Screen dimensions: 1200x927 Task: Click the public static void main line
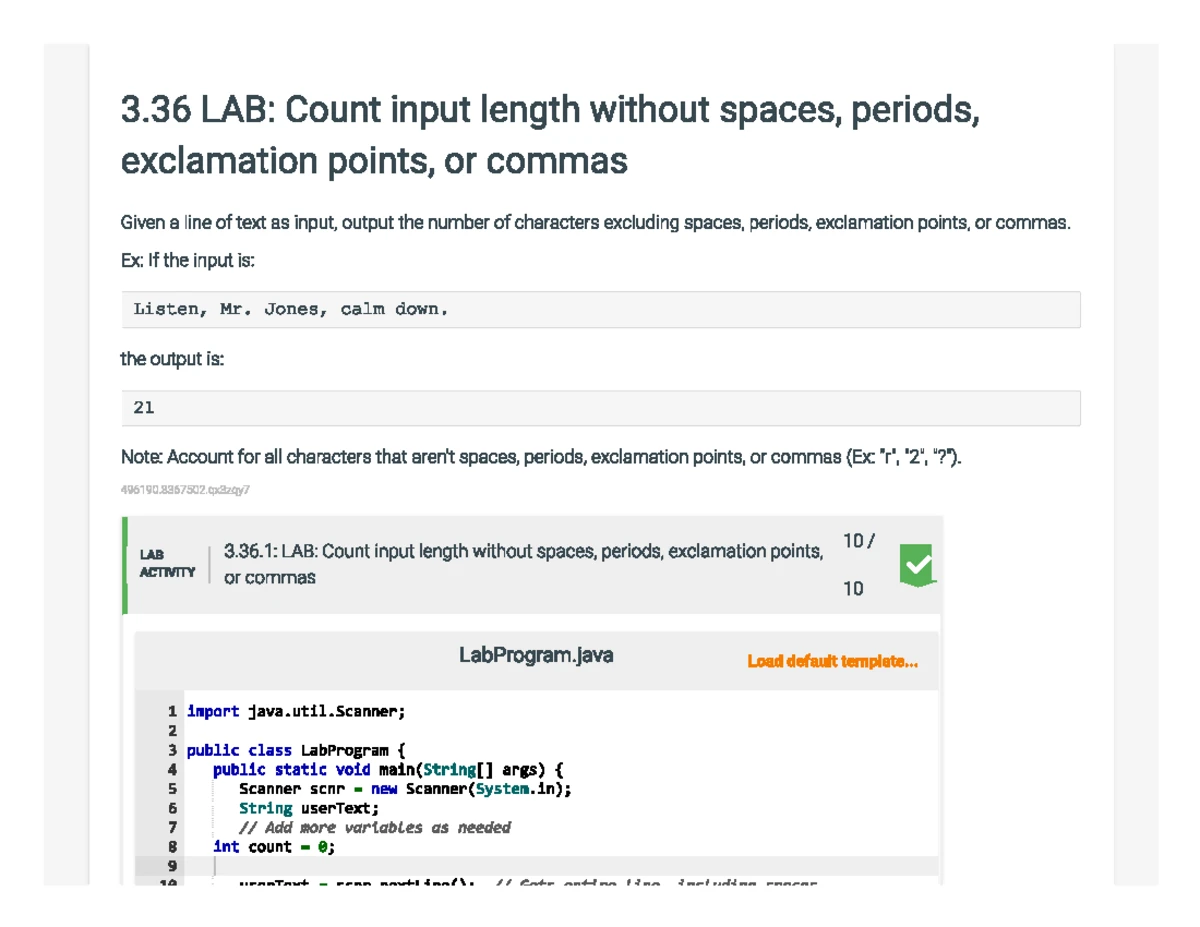[x=388, y=770]
